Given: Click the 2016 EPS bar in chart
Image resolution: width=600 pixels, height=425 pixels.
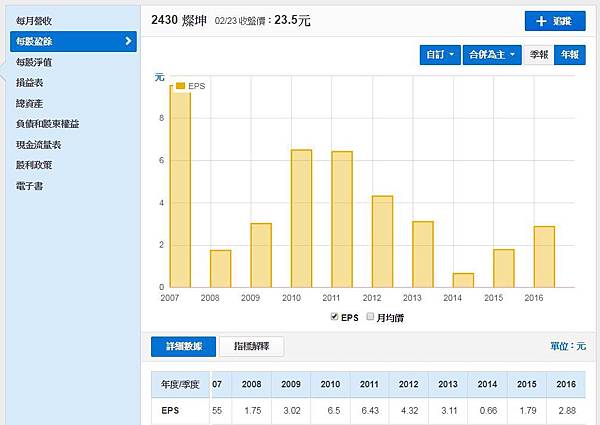Looking at the screenshot, I should pyautogui.click(x=544, y=257).
